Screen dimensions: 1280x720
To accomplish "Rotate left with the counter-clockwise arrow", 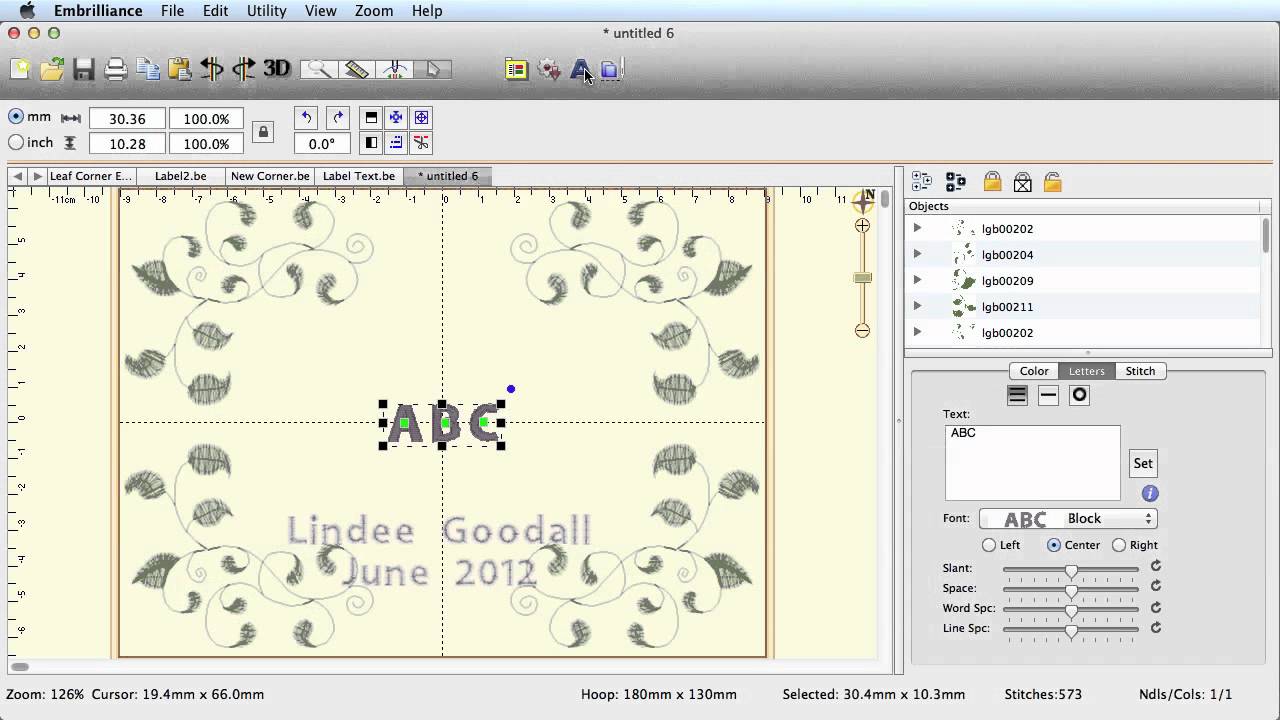I will 306,117.
